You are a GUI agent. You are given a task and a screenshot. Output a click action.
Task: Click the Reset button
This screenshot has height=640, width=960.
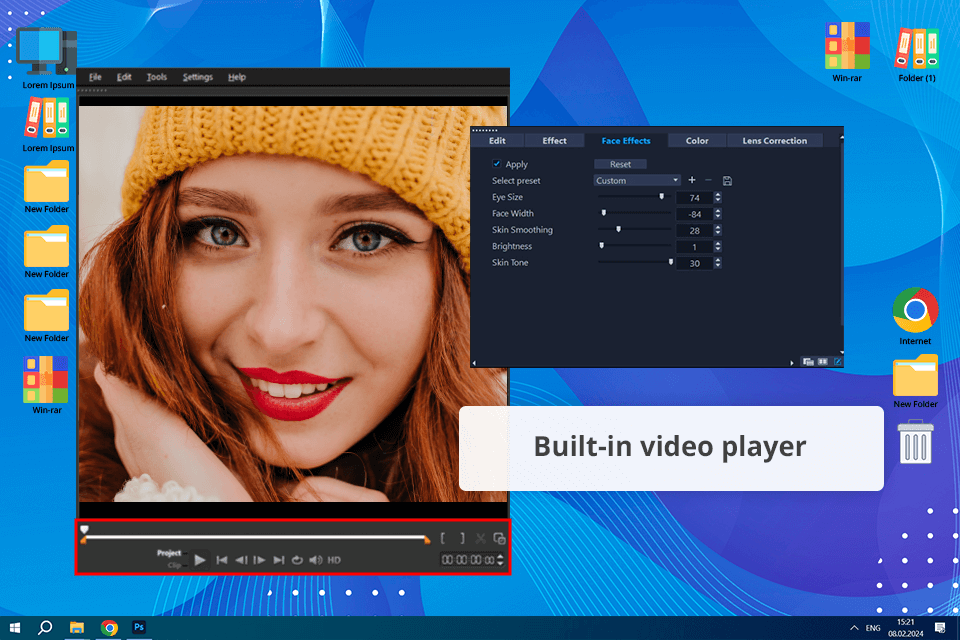pyautogui.click(x=620, y=164)
